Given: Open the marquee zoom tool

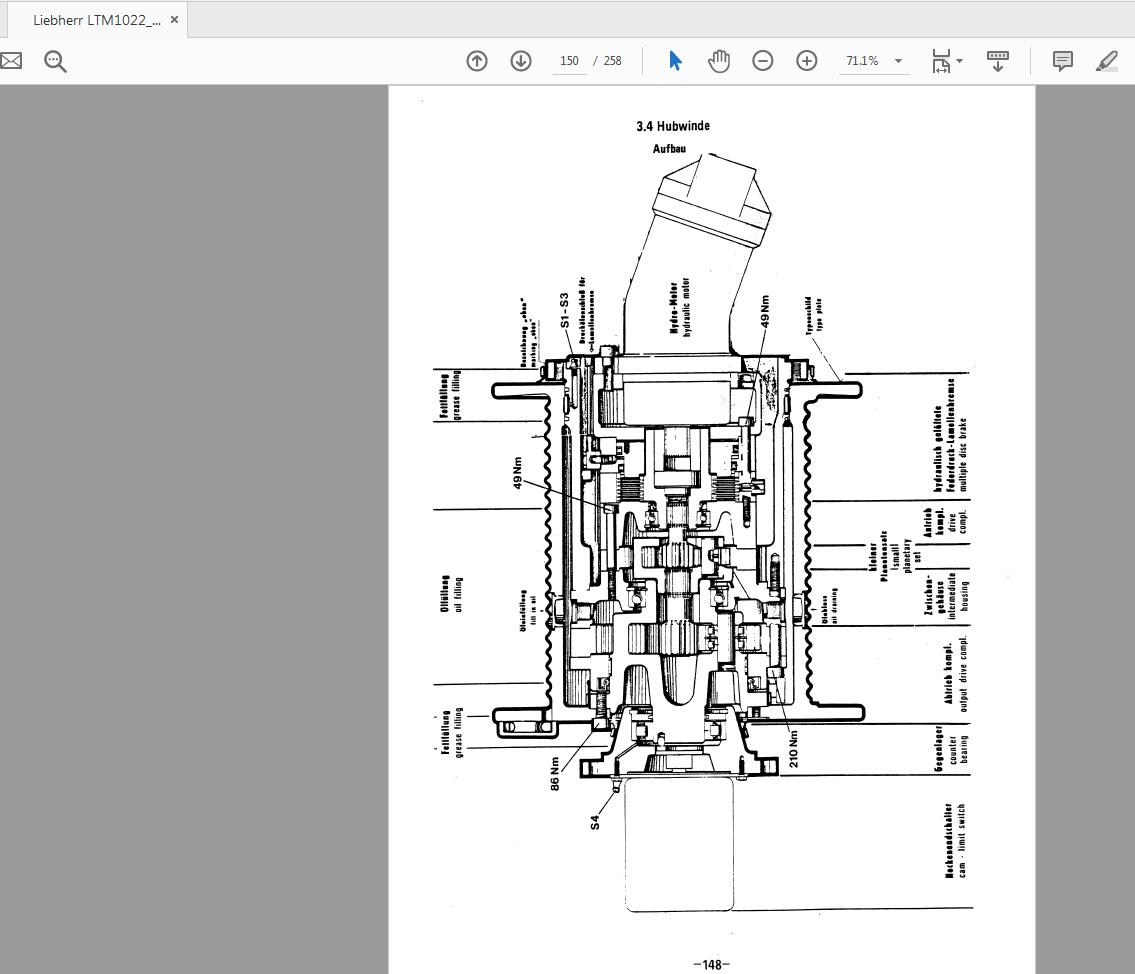Looking at the screenshot, I should (55, 61).
